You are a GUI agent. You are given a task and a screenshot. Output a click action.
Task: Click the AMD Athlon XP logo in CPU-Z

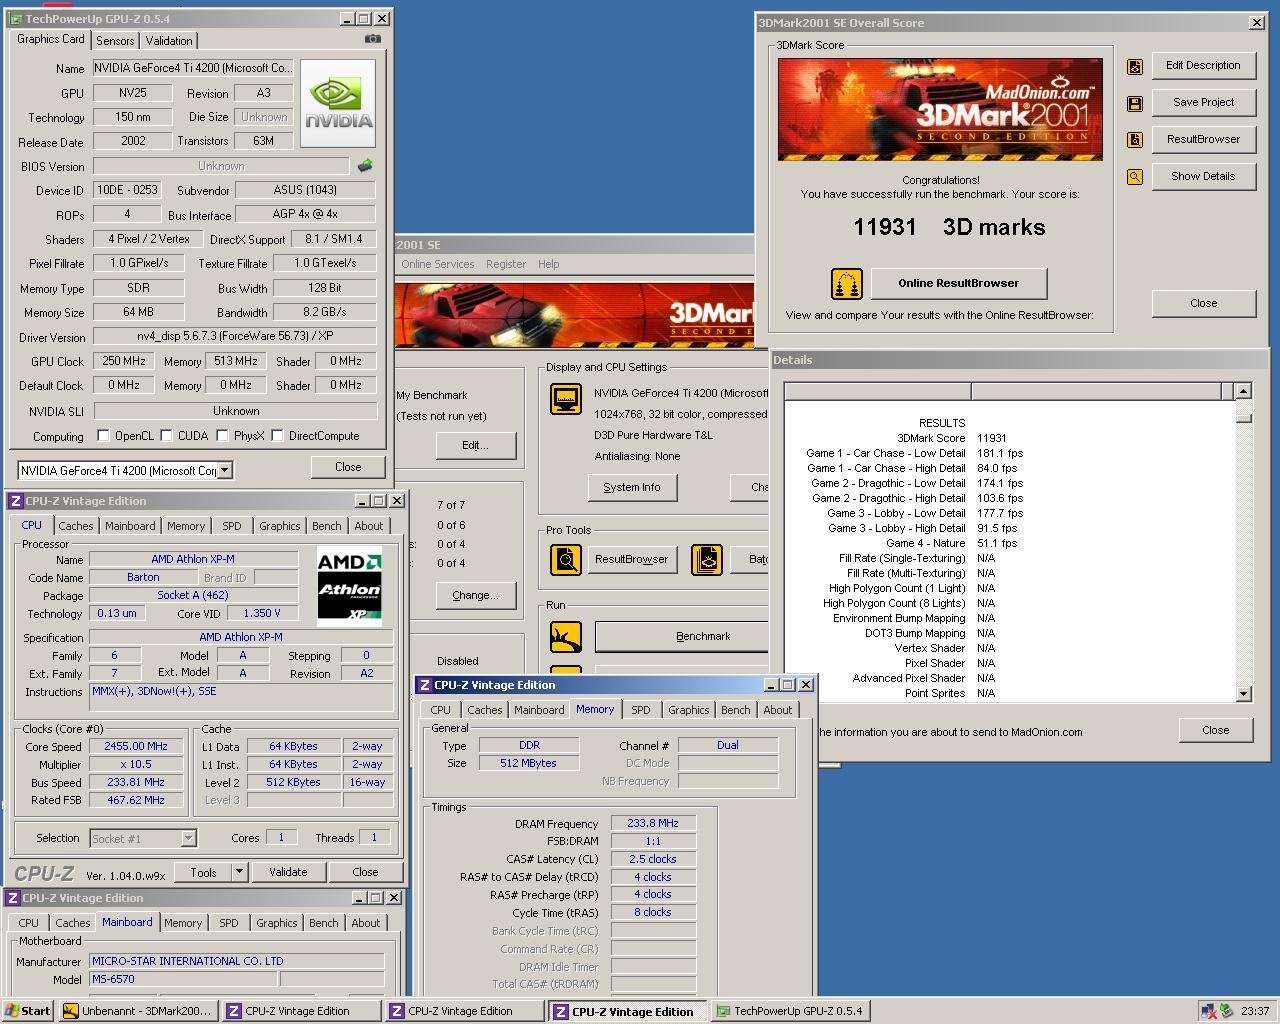pos(349,586)
